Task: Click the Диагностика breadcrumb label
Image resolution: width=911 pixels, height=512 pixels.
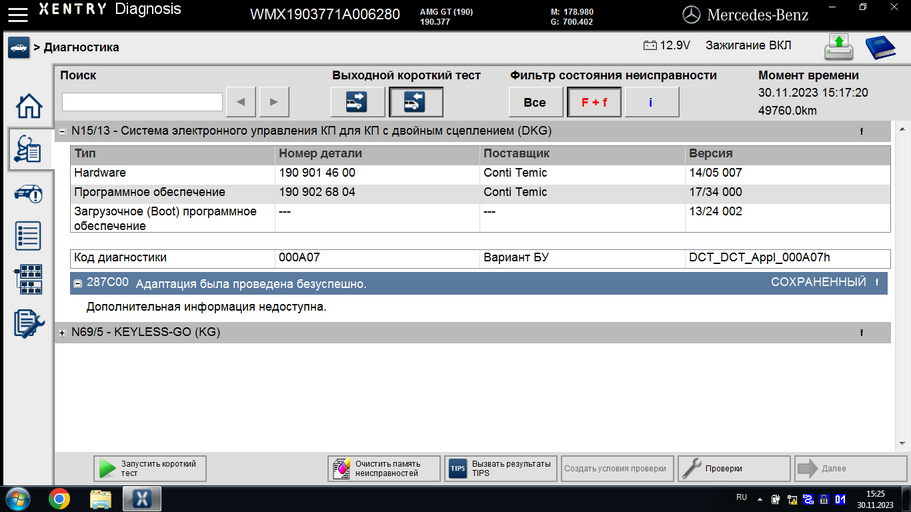Action: (81, 47)
